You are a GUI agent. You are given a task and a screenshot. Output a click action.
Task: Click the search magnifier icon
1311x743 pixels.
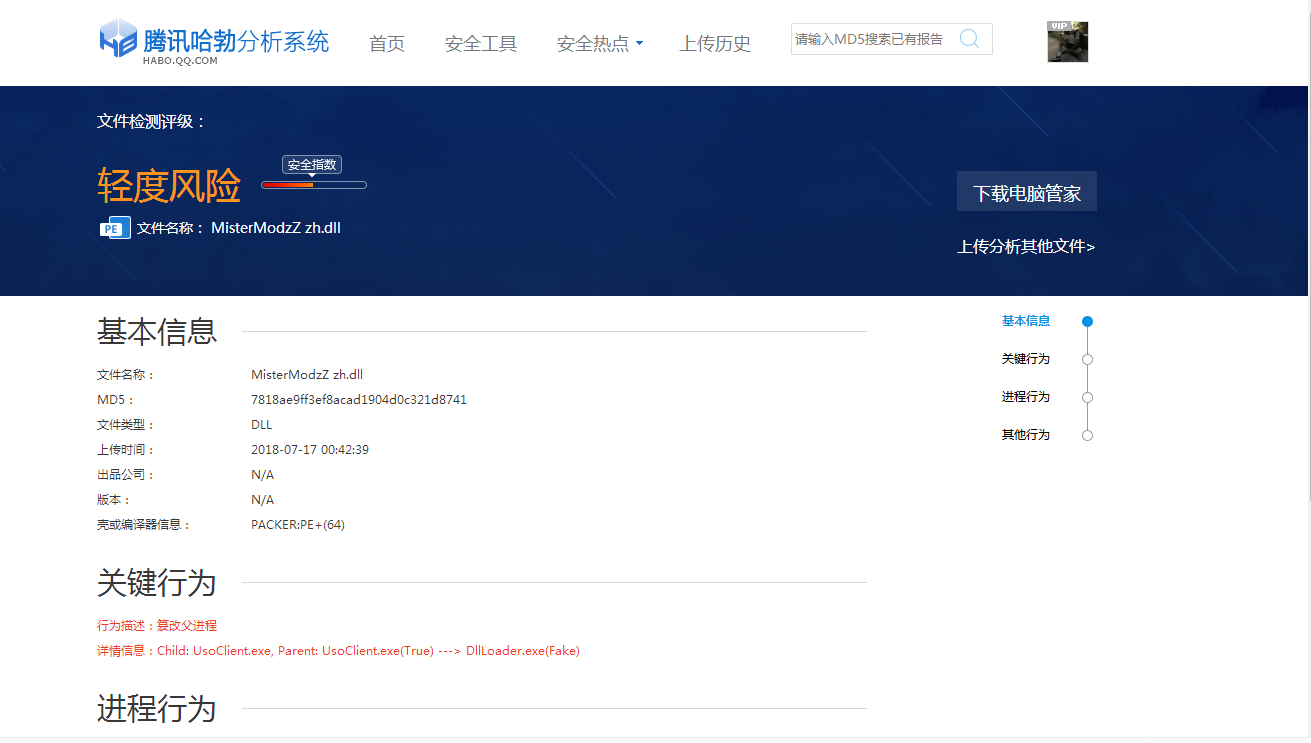coord(969,39)
